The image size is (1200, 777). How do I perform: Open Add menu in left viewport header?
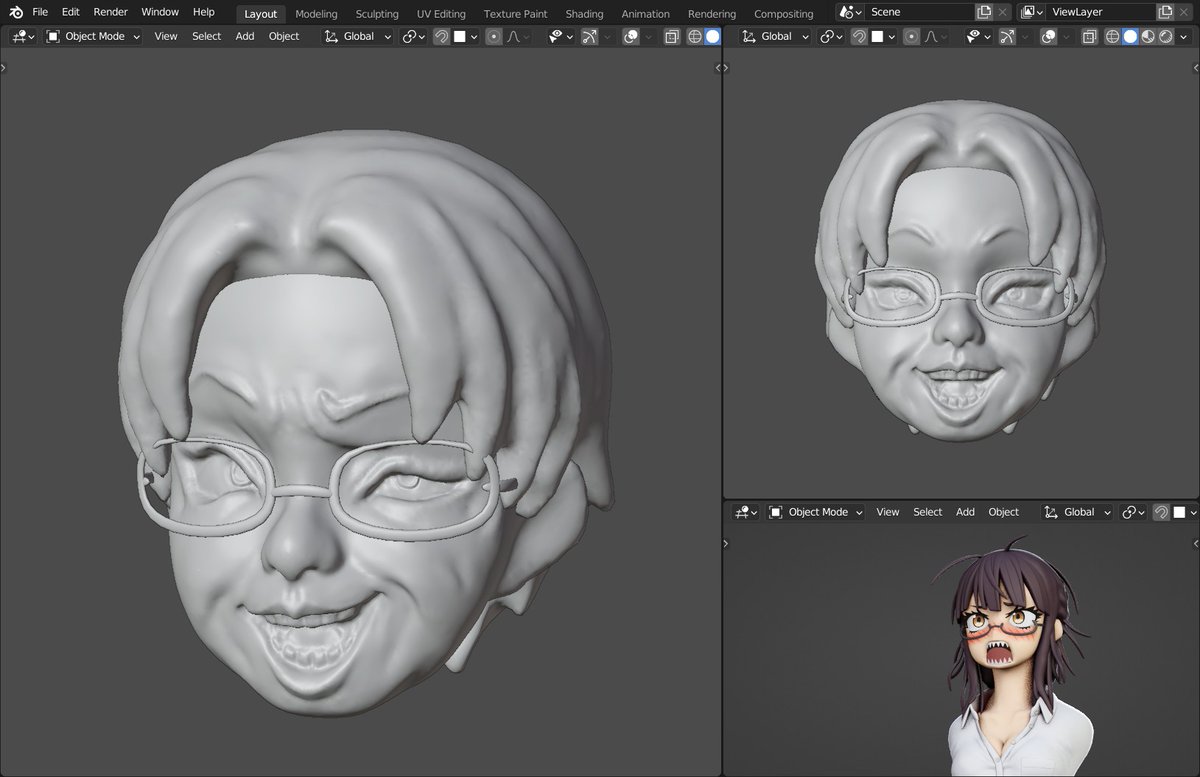click(x=245, y=36)
